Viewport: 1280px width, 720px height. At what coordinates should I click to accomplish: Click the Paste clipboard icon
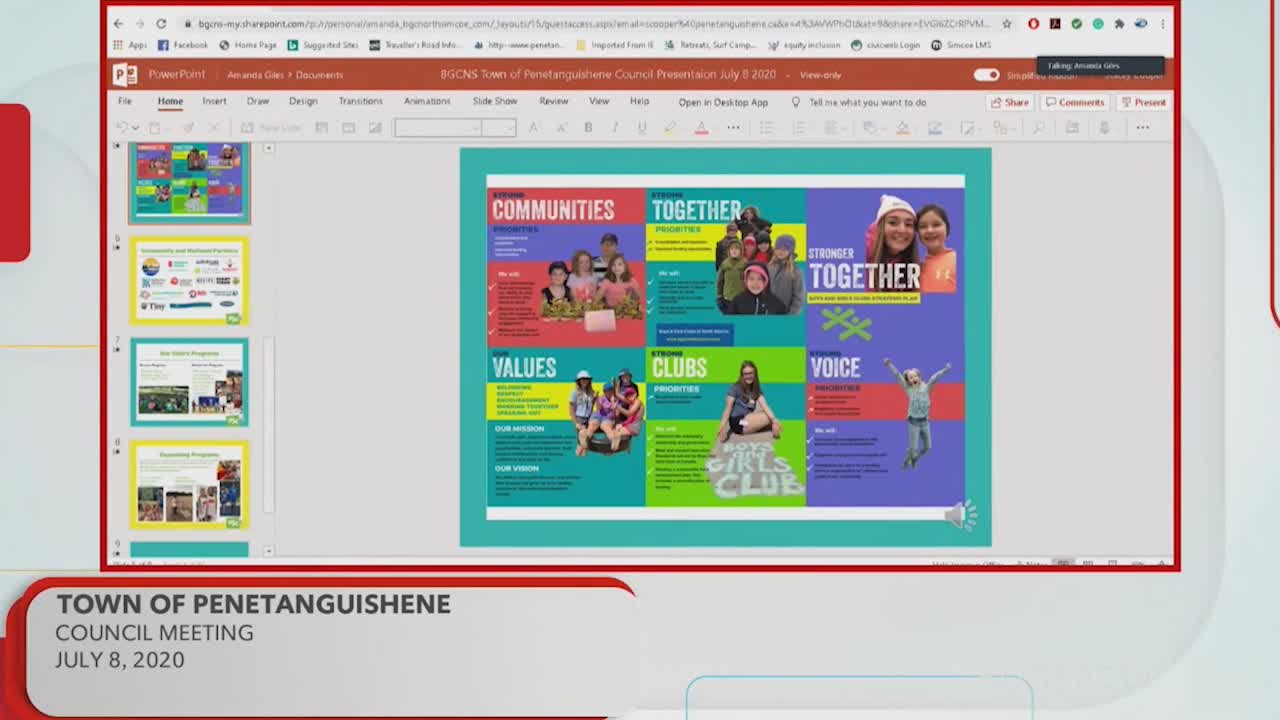[x=154, y=128]
